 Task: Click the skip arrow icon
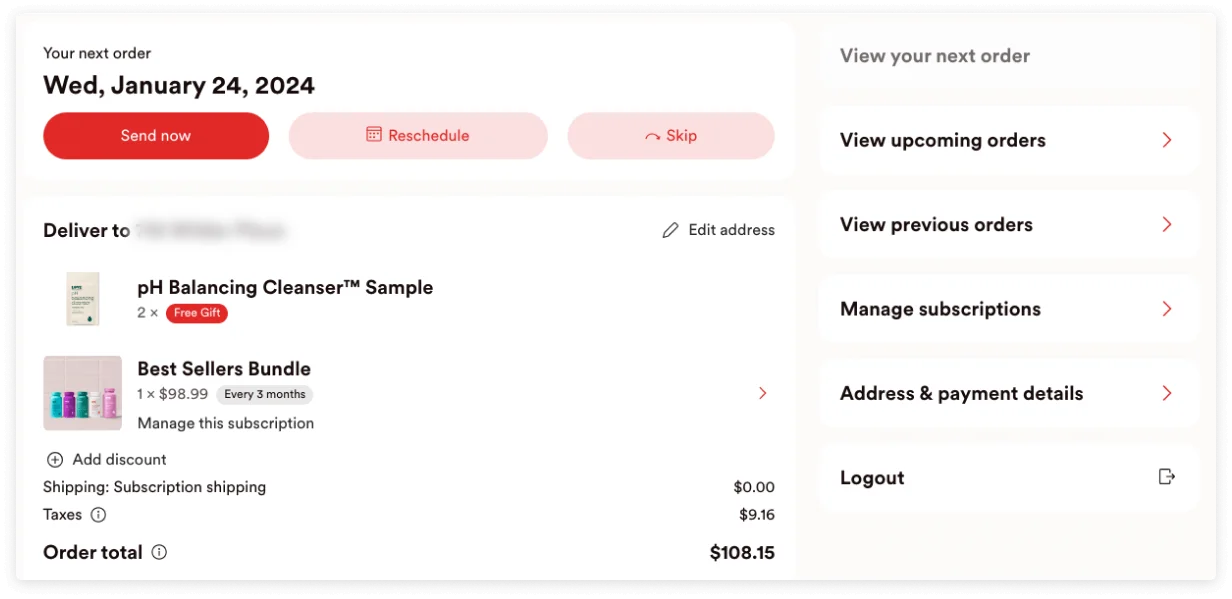[652, 137]
